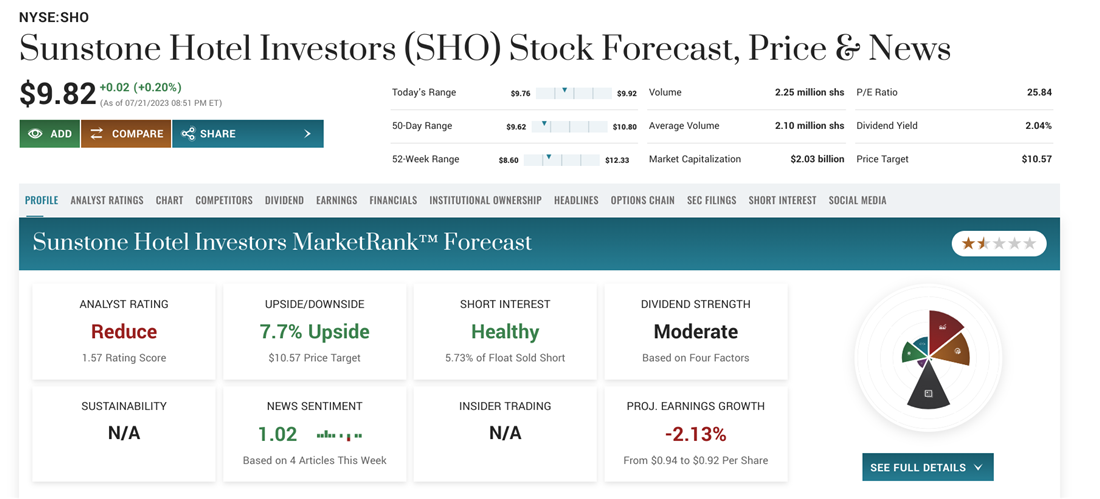Click the Today's Range indicator bar
This screenshot has width=1100, height=499.
(x=573, y=93)
